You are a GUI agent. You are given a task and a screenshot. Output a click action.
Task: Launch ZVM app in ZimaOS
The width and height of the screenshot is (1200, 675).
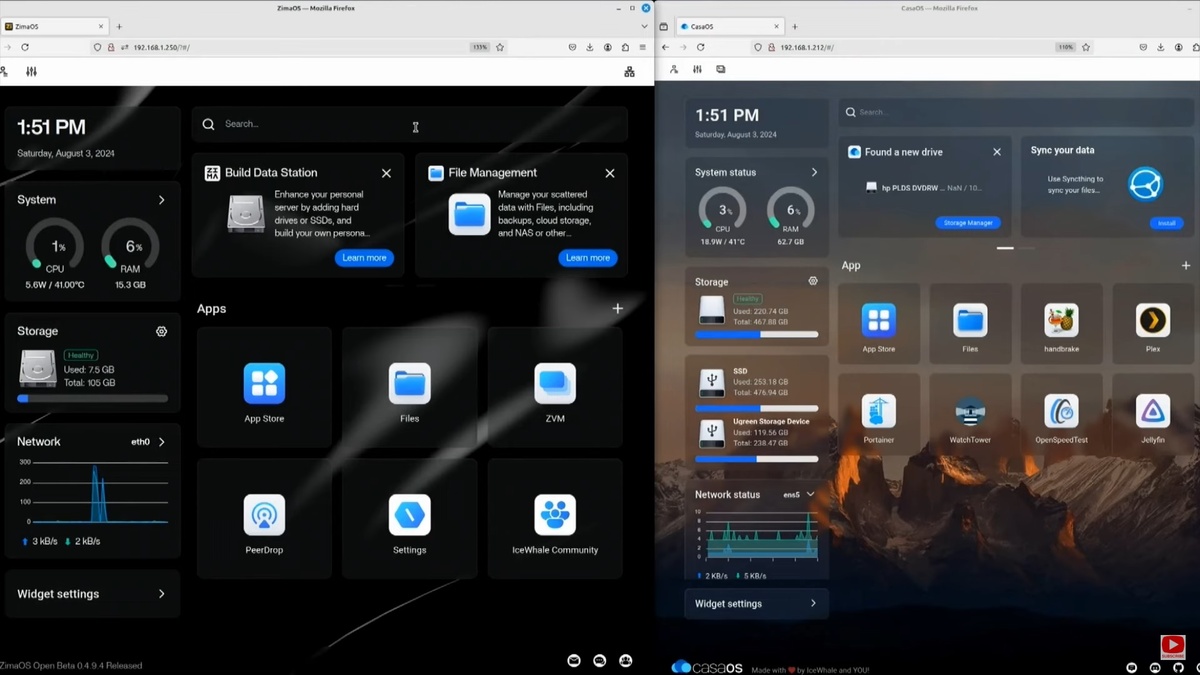click(555, 386)
